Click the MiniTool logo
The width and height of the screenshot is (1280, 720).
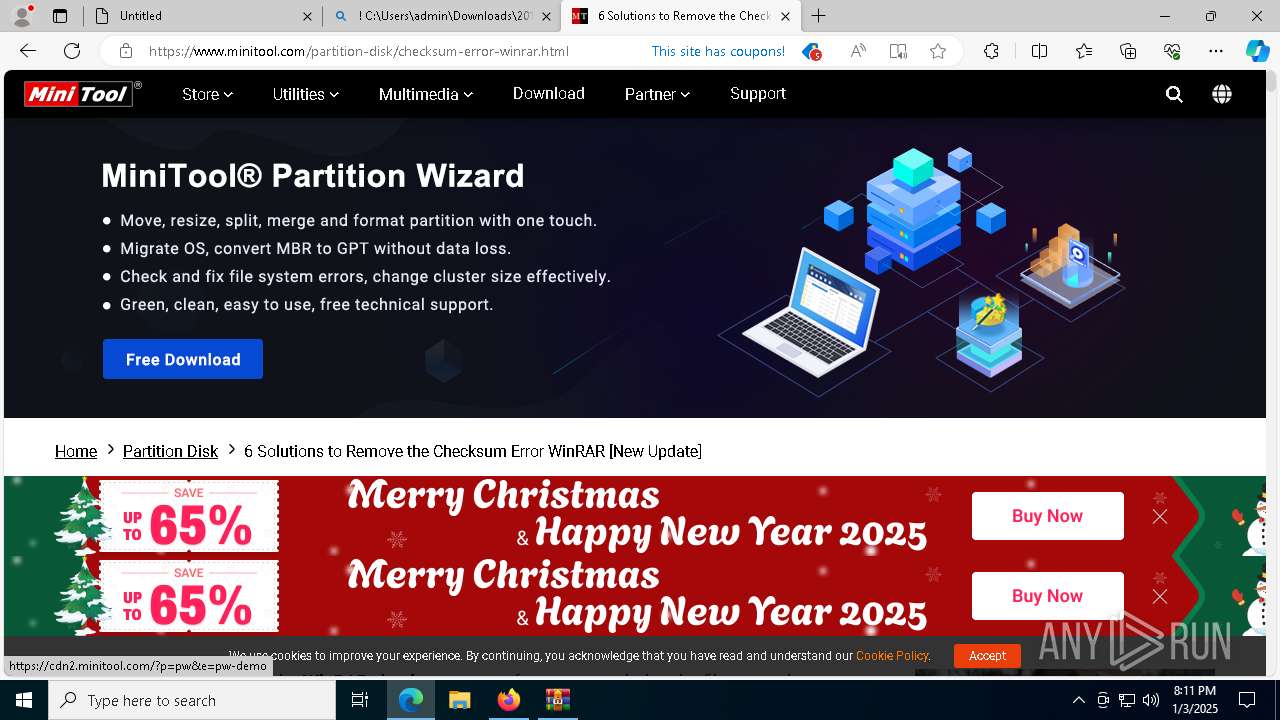pyautogui.click(x=82, y=94)
